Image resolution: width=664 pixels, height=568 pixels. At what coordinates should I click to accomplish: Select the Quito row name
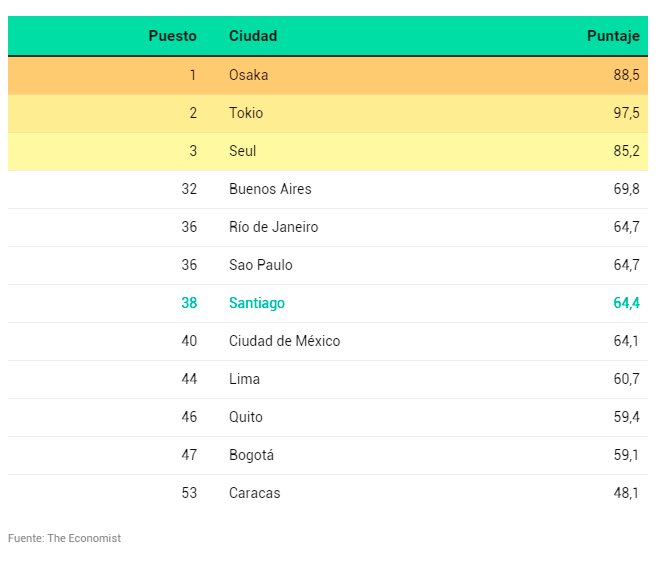coord(246,417)
